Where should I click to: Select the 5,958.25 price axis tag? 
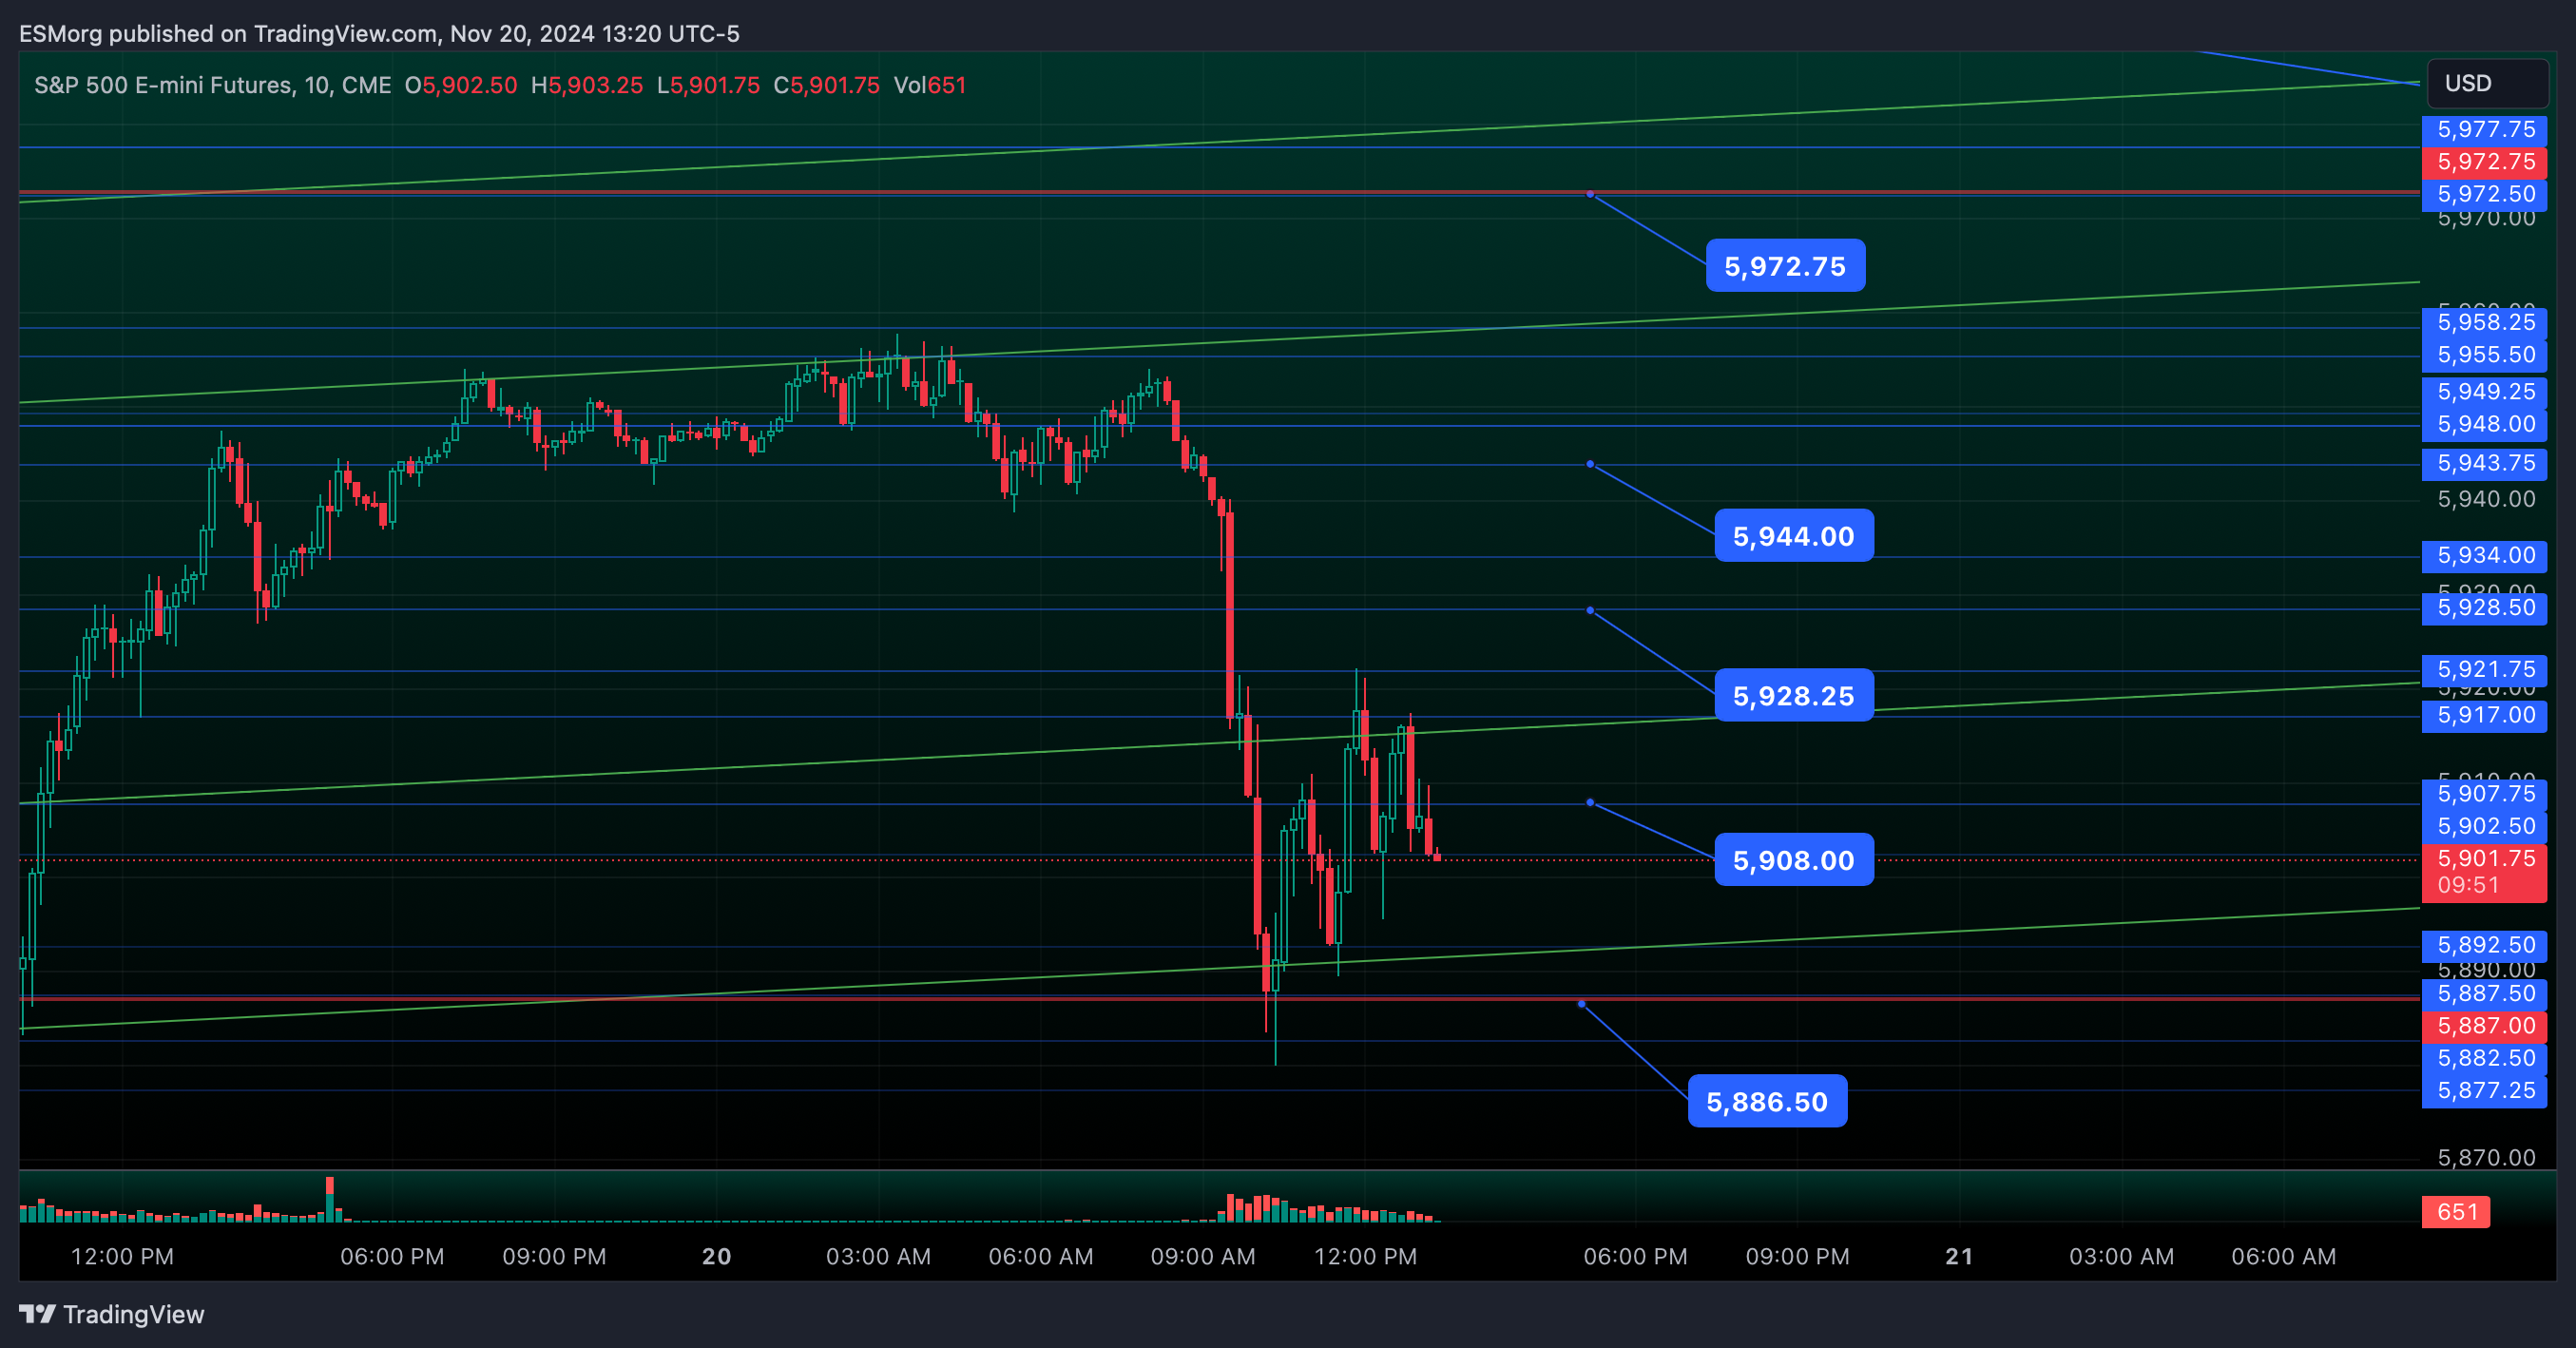click(x=2484, y=323)
